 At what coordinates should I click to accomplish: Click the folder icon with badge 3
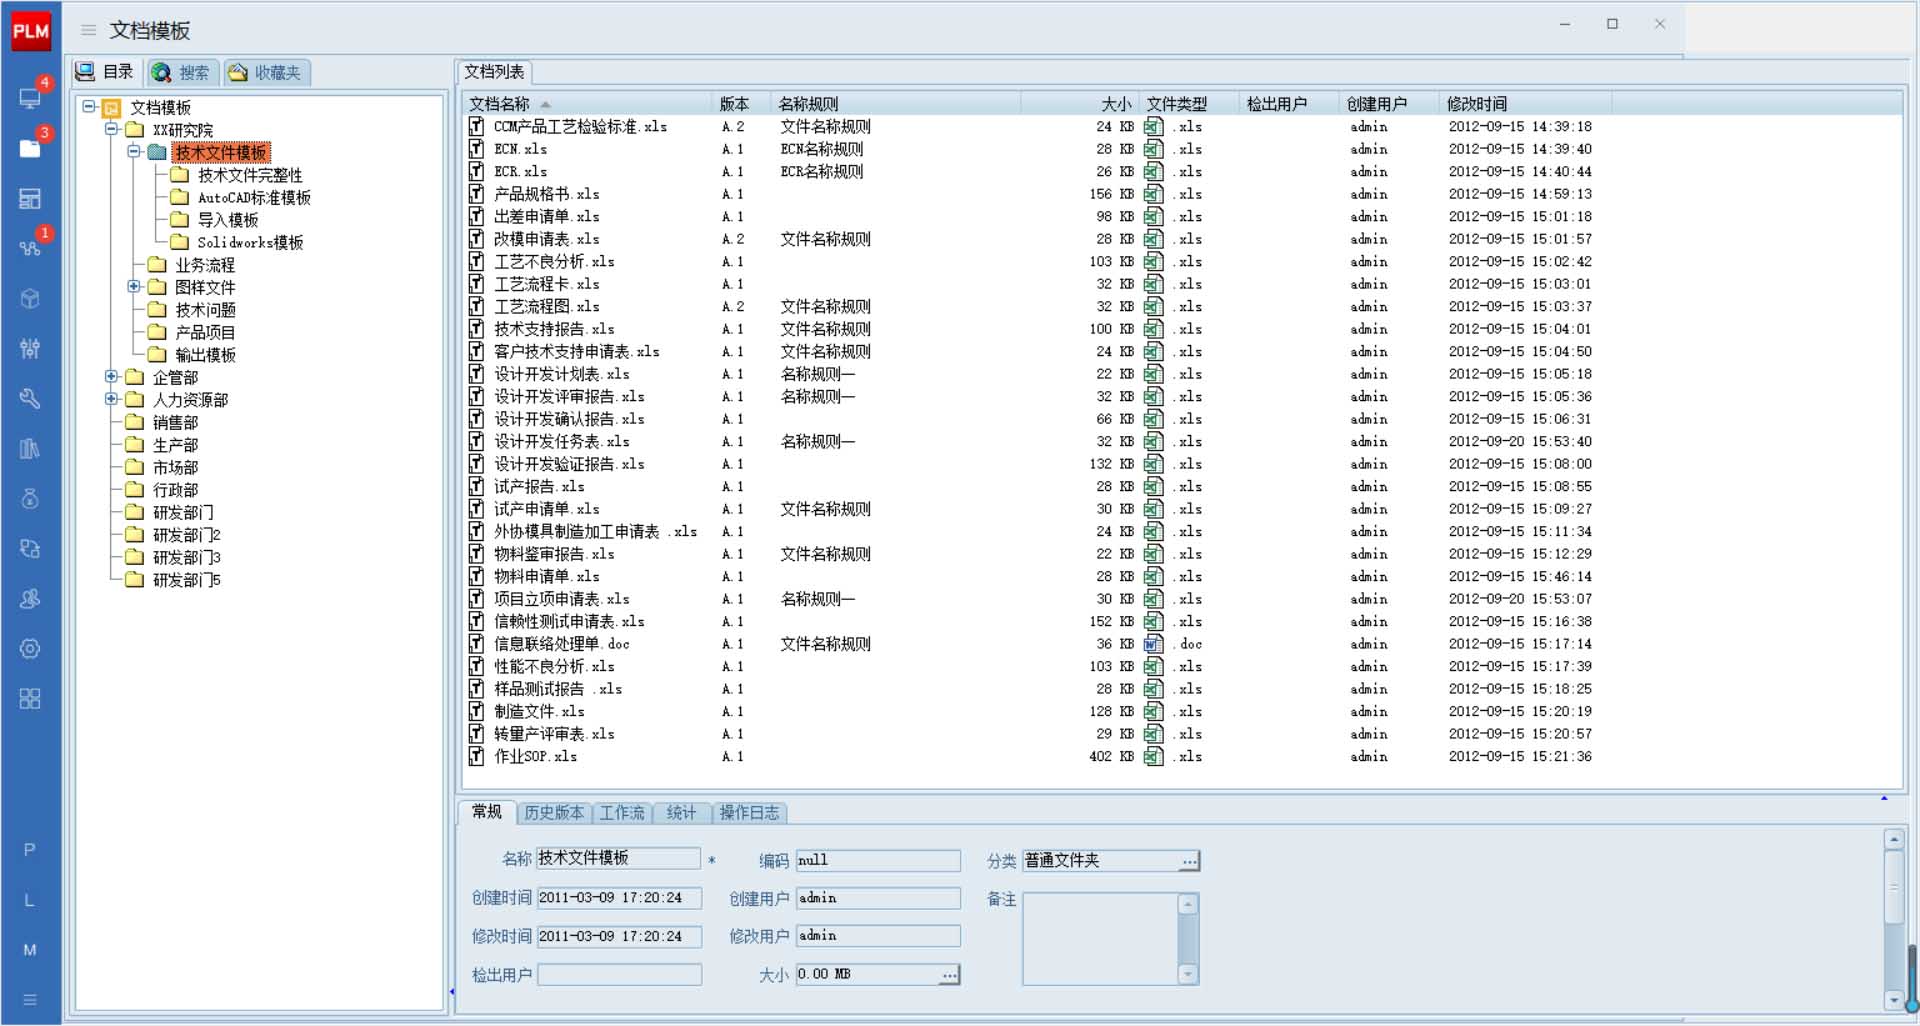[30, 148]
